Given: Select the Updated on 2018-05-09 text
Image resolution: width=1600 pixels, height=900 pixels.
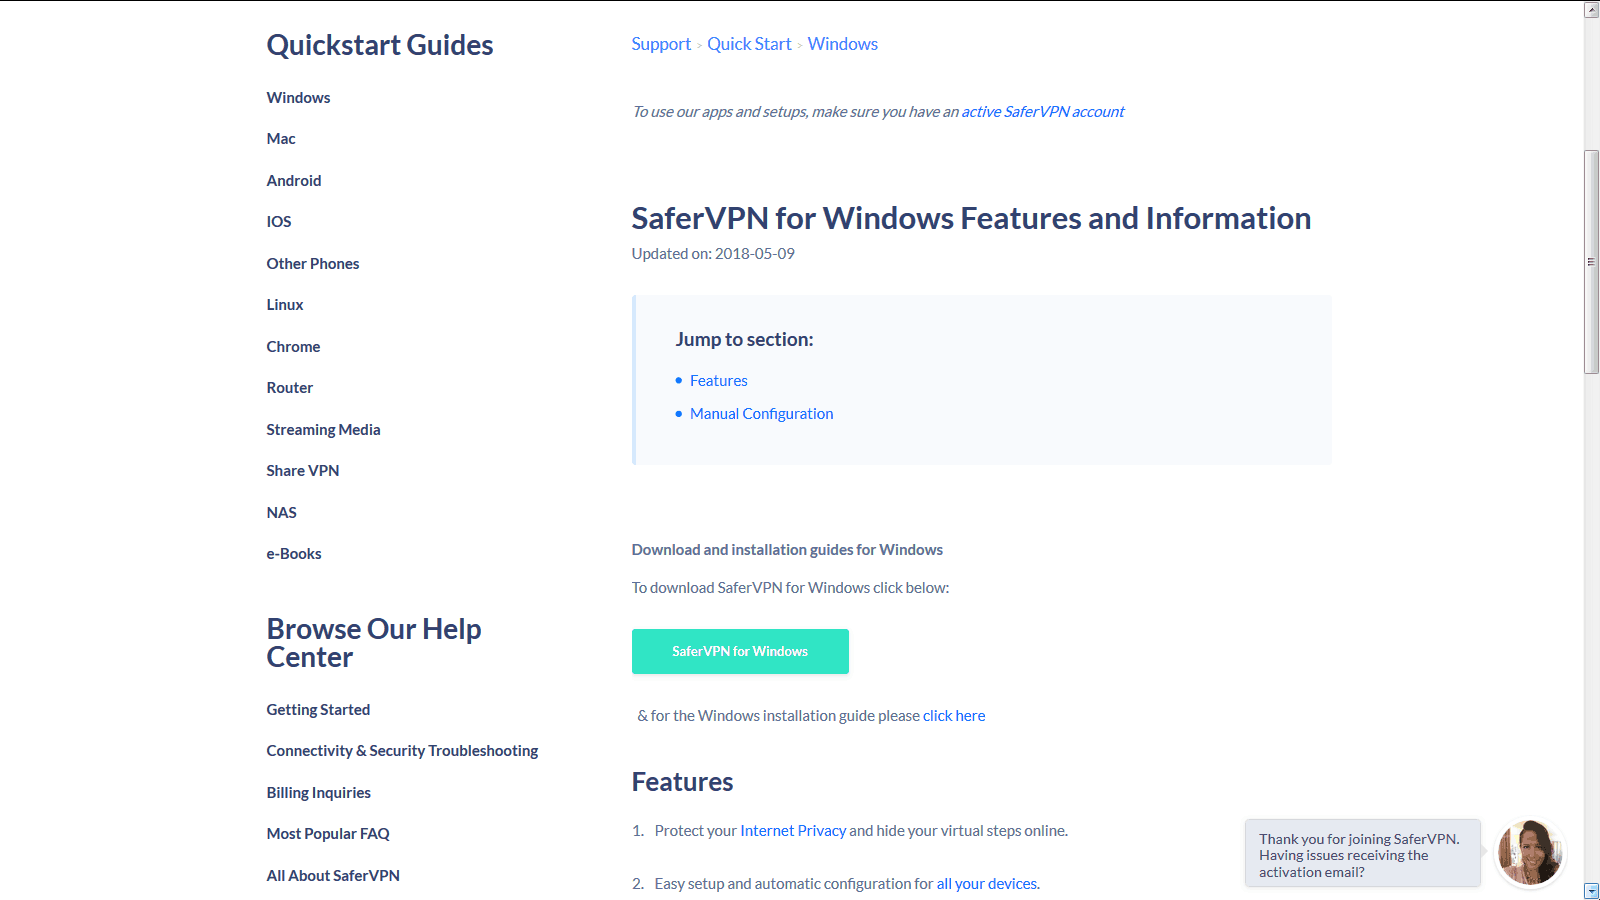Looking at the screenshot, I should coord(713,254).
